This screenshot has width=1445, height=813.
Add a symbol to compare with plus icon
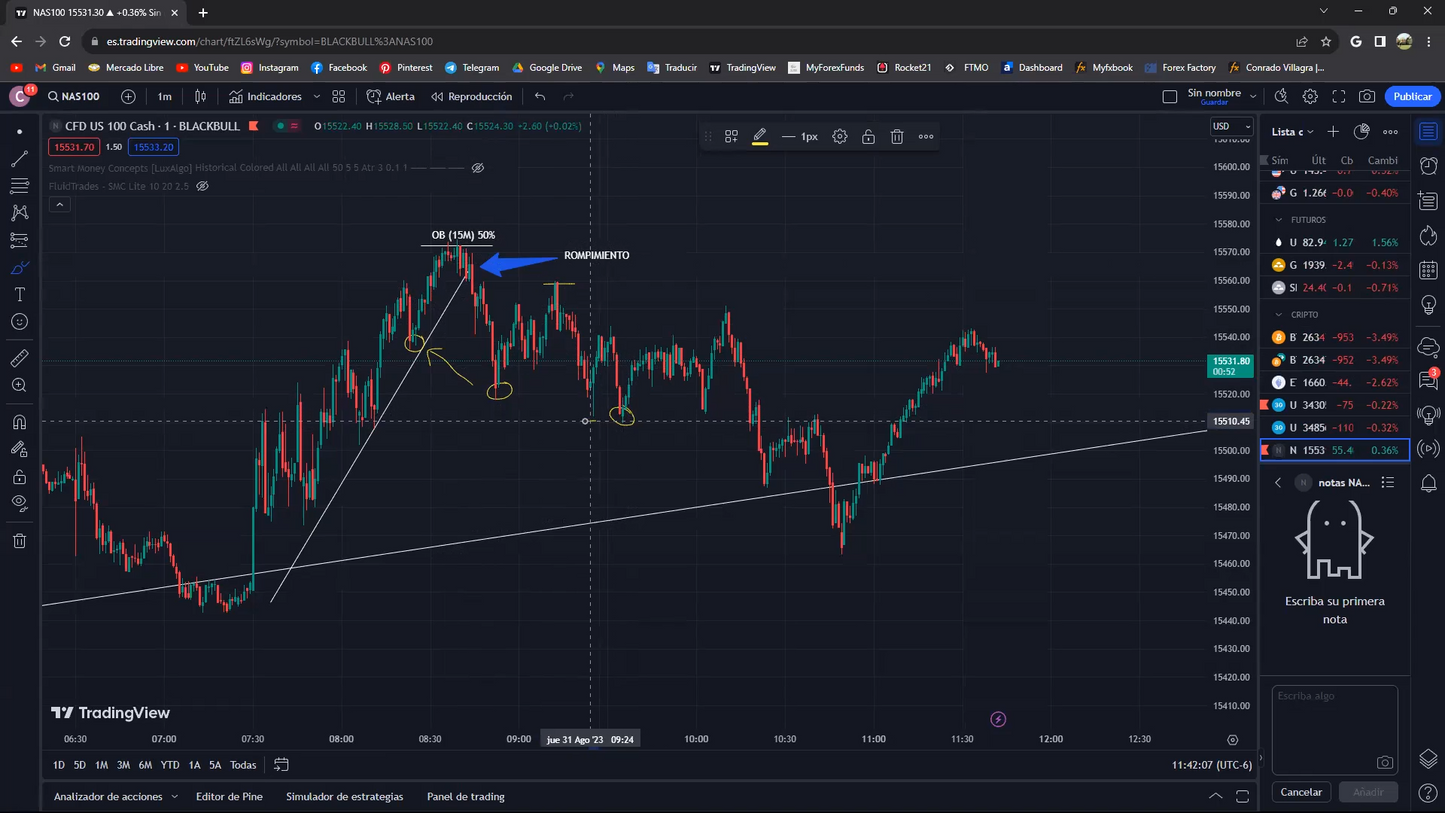128,97
